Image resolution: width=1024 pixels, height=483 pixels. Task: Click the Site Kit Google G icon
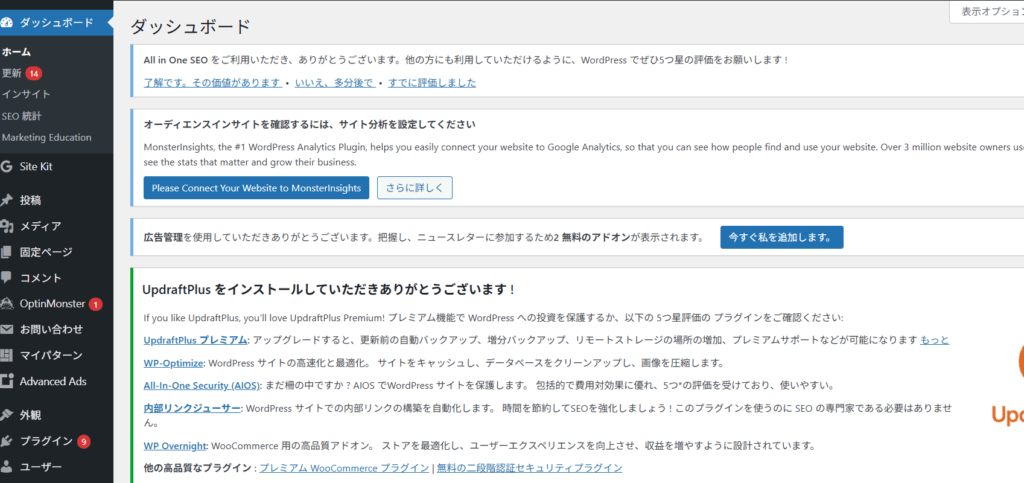(x=6, y=167)
